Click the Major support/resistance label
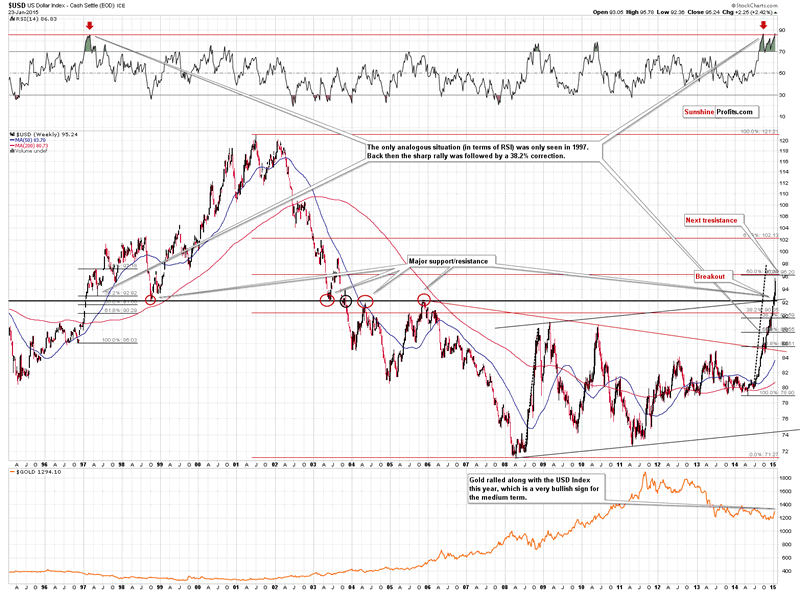The width and height of the screenshot is (800, 591). point(448,261)
